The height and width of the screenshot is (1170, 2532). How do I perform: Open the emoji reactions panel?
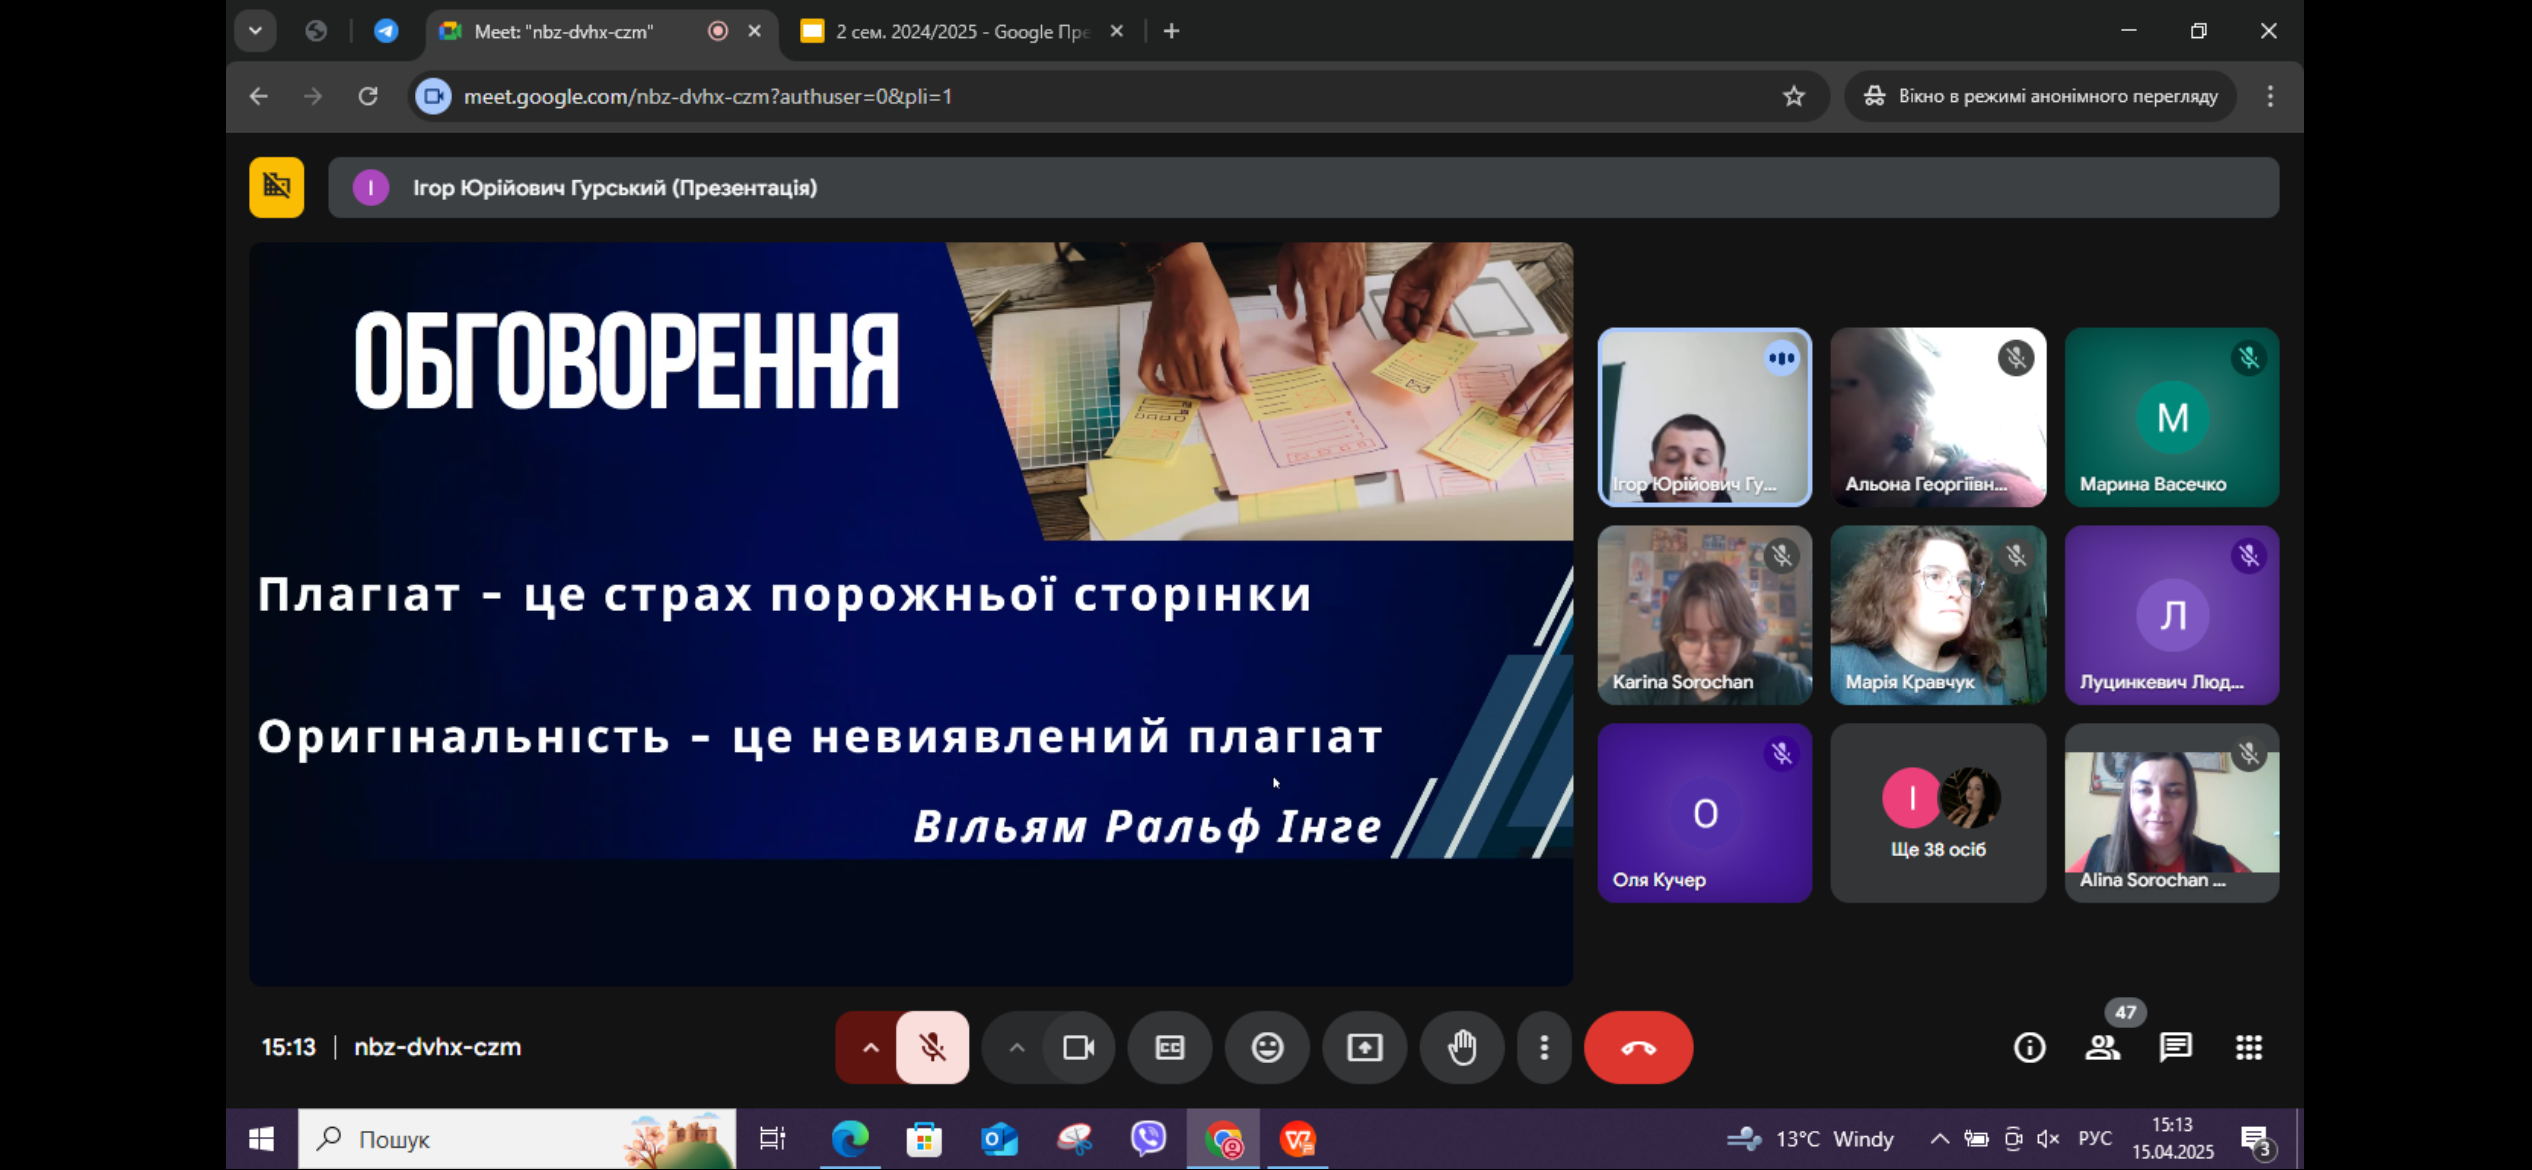1267,1047
